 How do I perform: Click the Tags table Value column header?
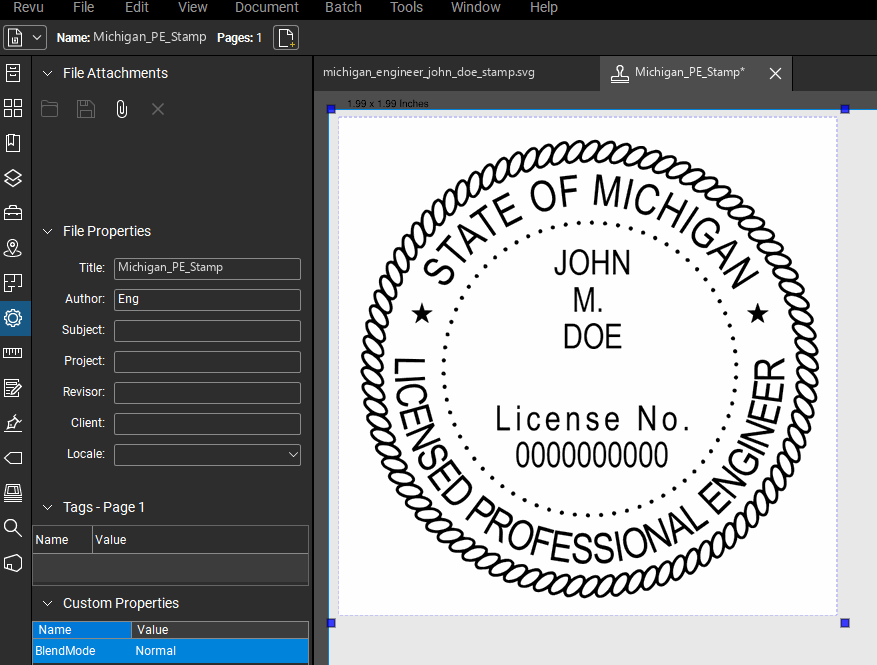pyautogui.click(x=200, y=540)
